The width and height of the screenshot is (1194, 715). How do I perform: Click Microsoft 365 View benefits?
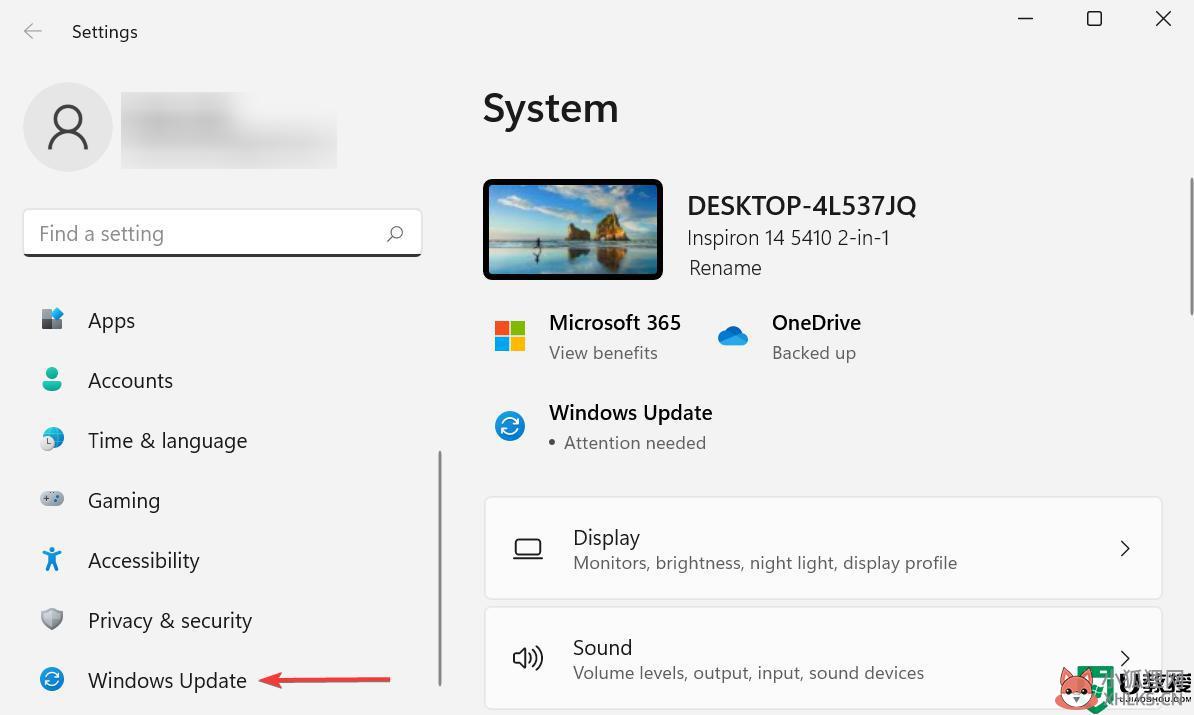pos(603,353)
